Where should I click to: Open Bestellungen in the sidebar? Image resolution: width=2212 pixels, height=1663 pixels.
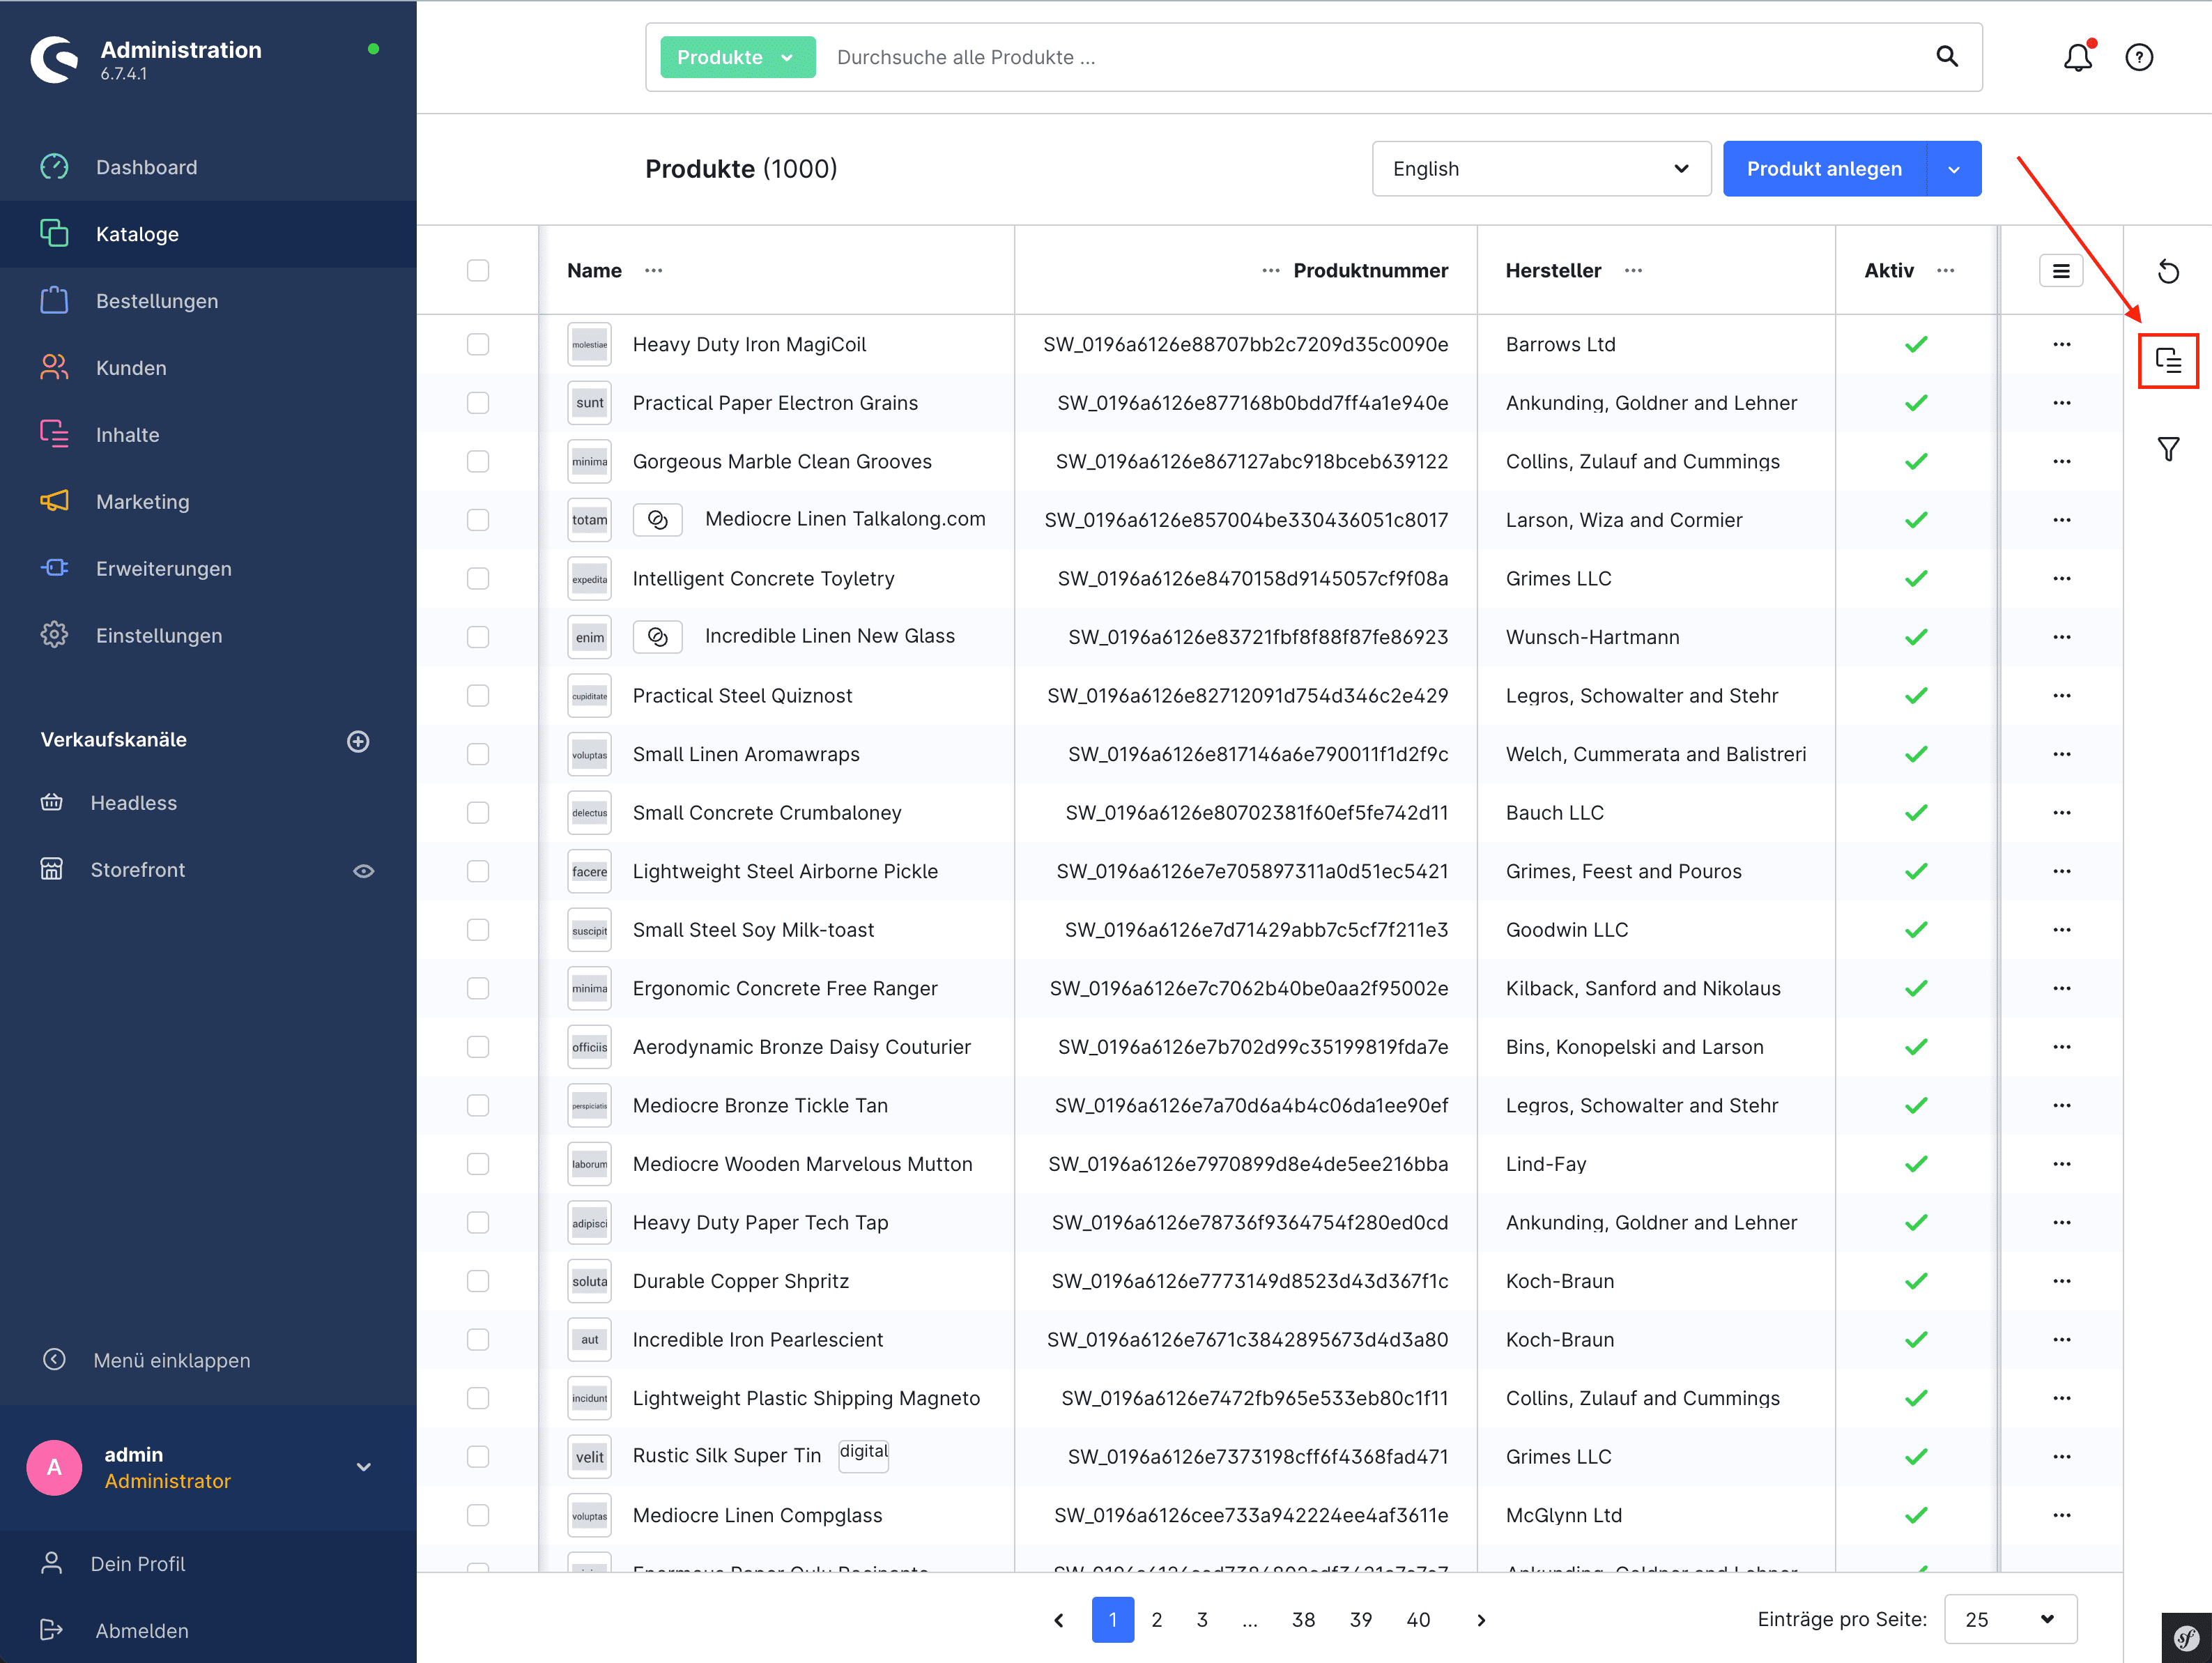pos(157,301)
